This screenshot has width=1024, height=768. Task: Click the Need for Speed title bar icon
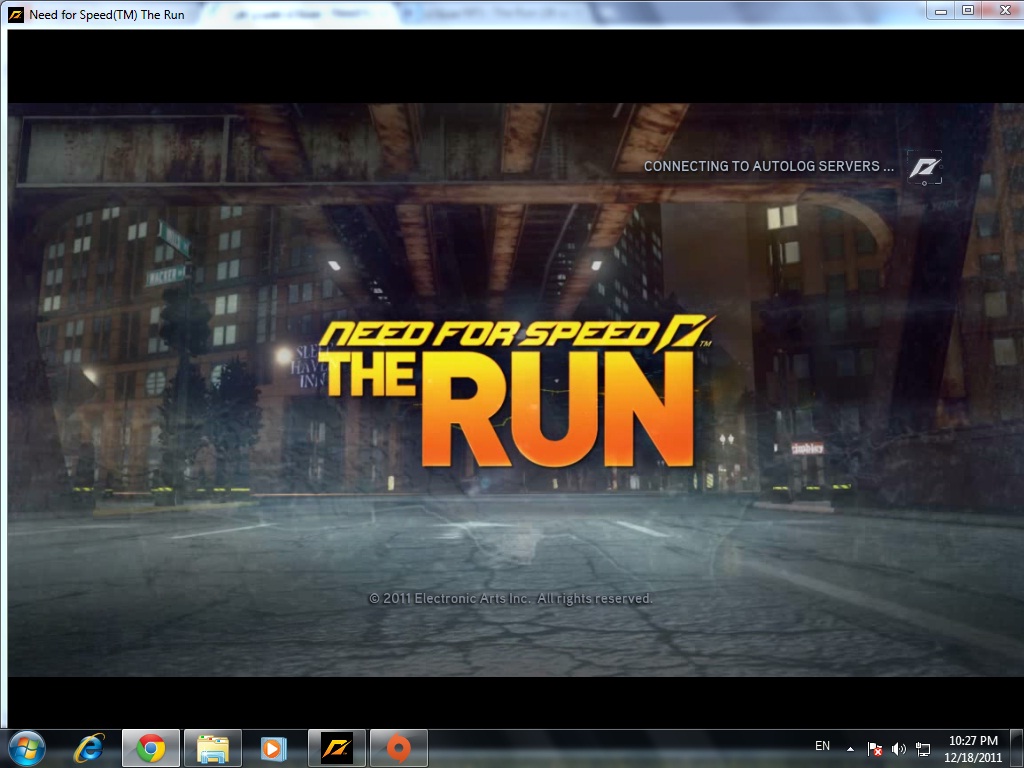(15, 14)
